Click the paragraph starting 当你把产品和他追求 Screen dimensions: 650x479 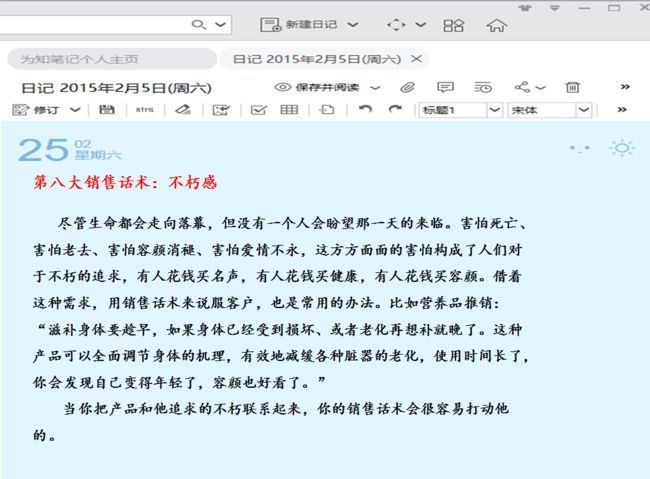coord(271,422)
